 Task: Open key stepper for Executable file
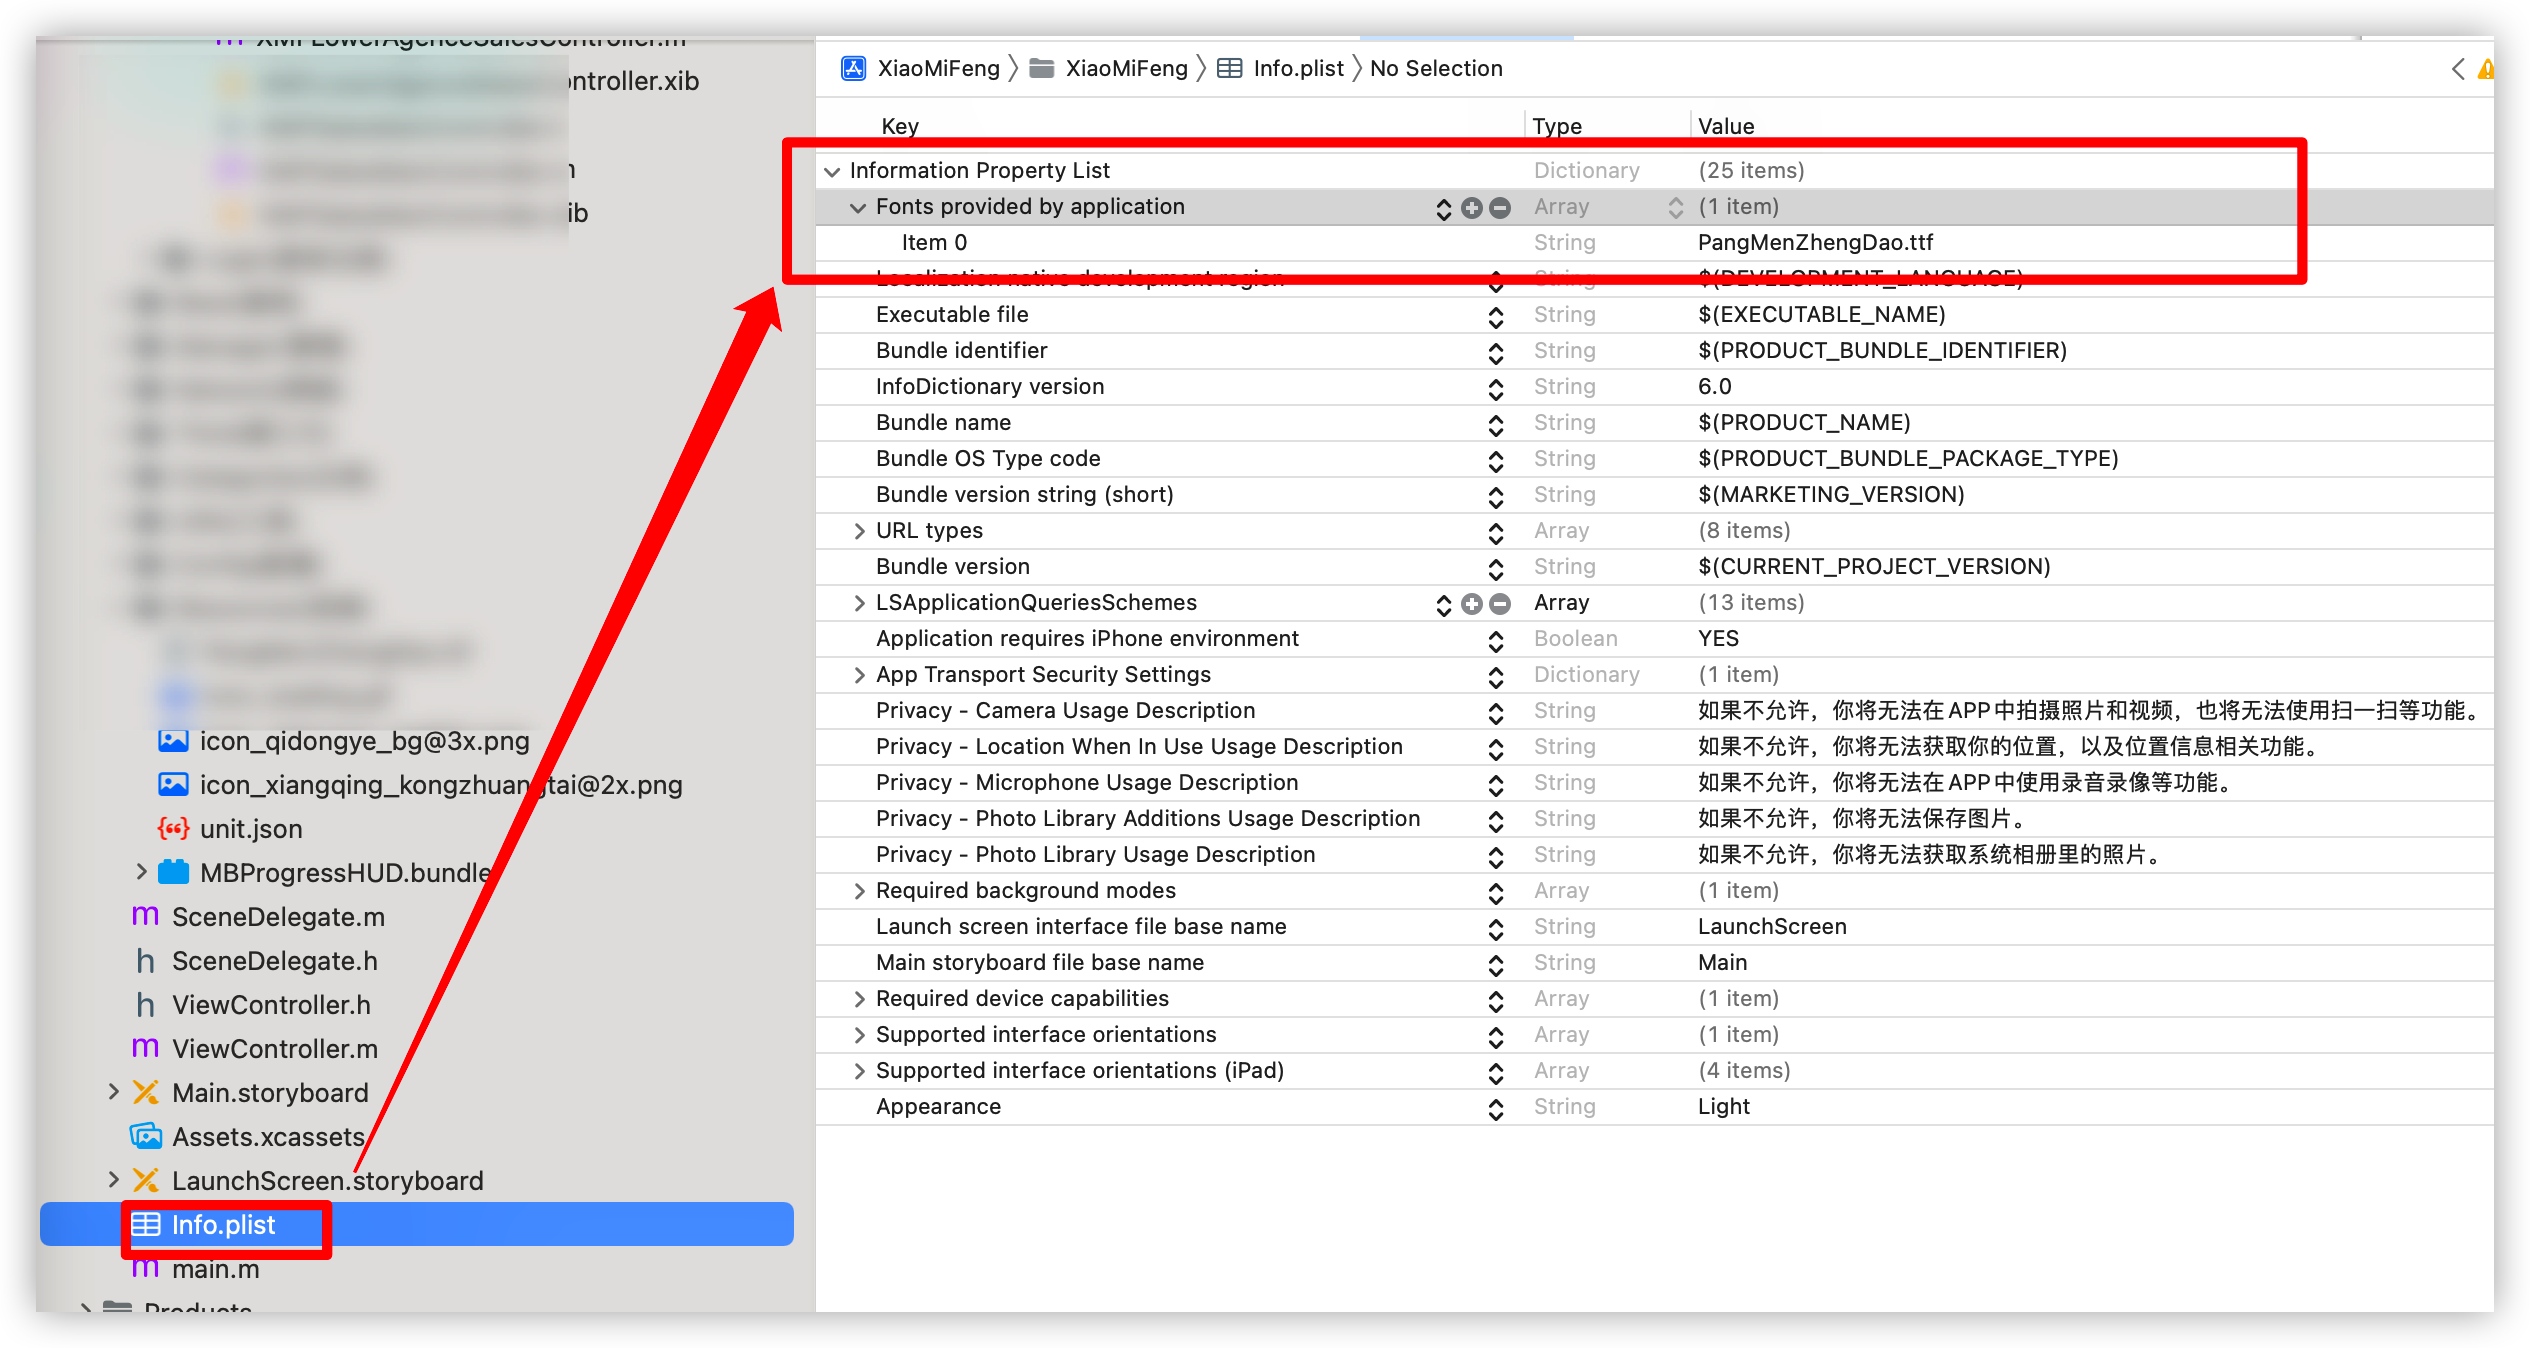pos(1496,316)
